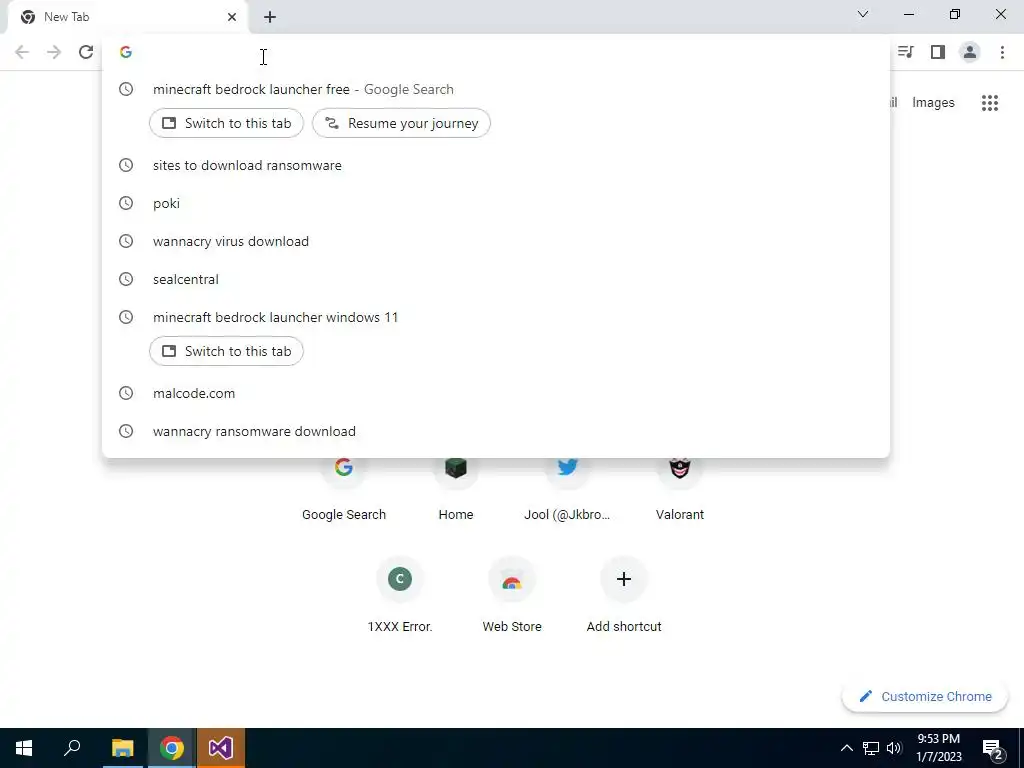Open Windows taskbar search
Viewport: 1024px width, 768px height.
[72, 748]
